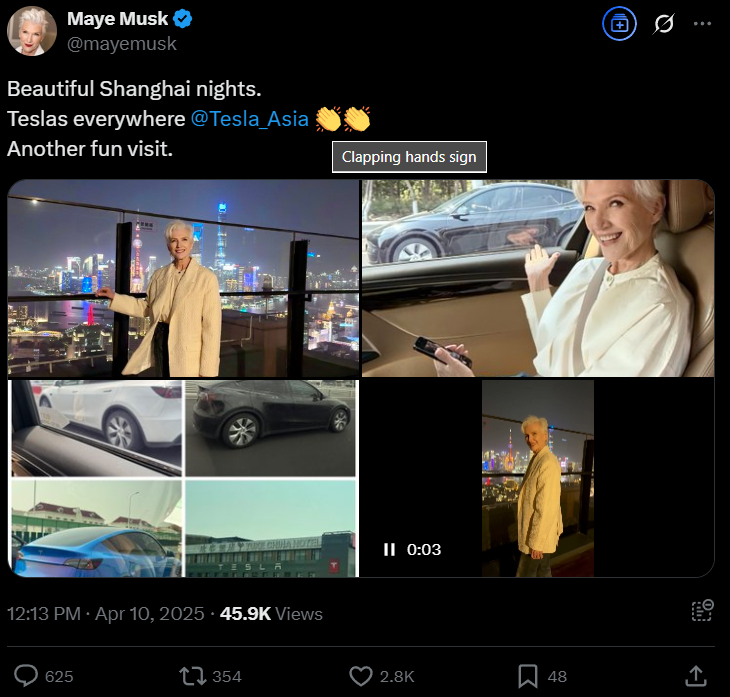Click the Maye Musk display name

click(x=117, y=19)
